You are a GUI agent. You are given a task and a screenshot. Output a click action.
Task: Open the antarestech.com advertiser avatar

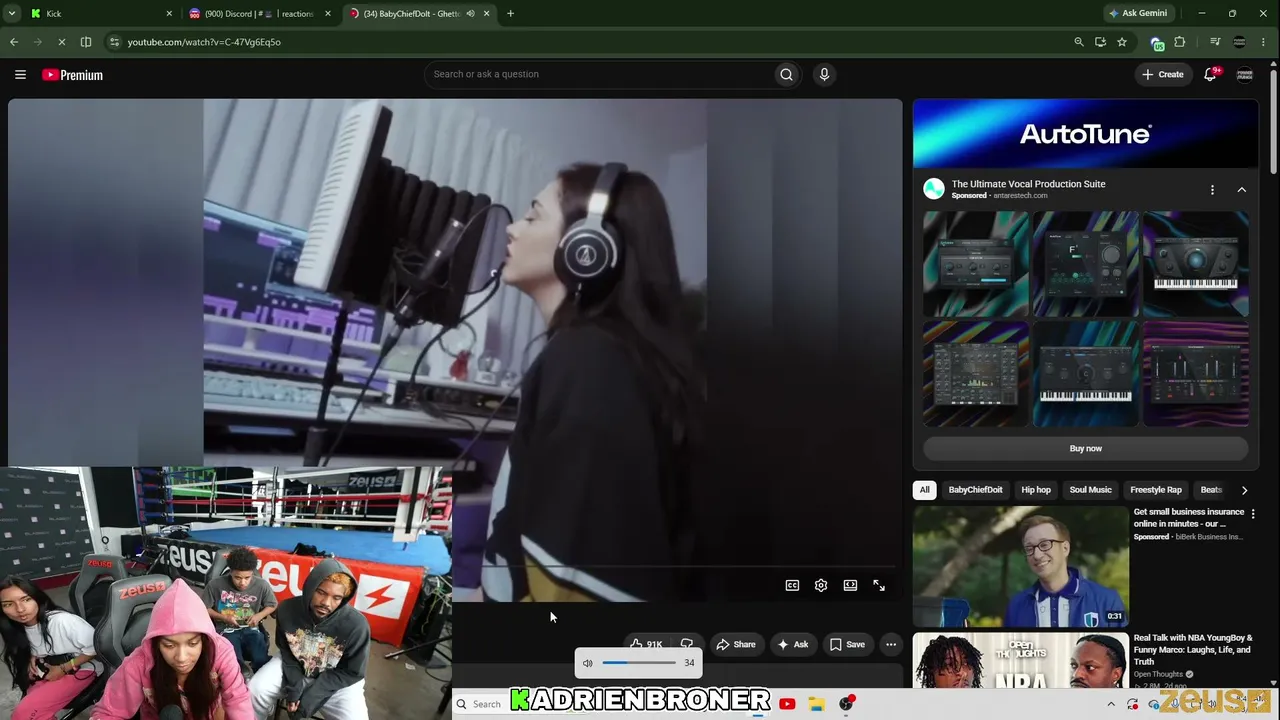pos(934,189)
